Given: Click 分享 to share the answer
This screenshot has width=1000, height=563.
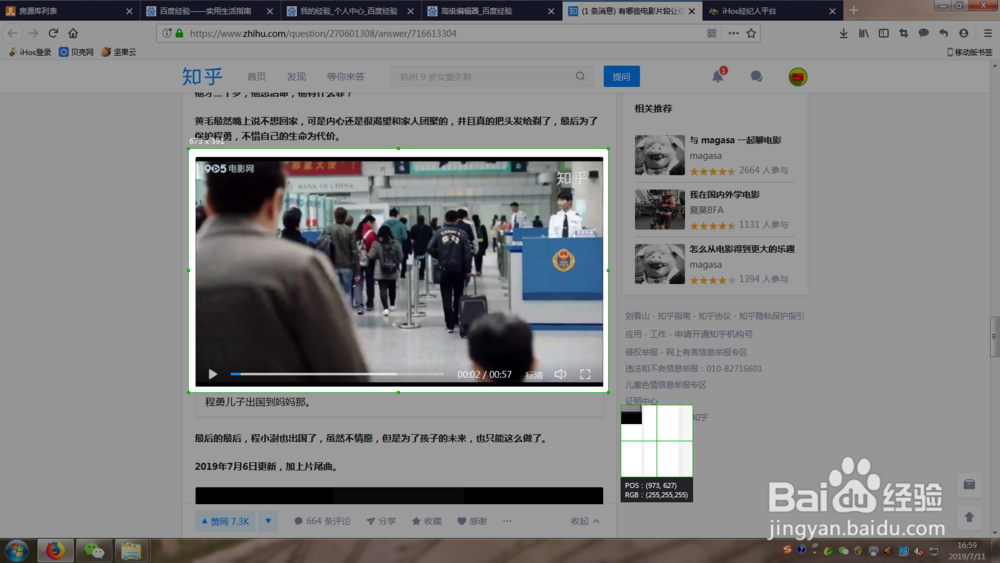Looking at the screenshot, I should 381,521.
